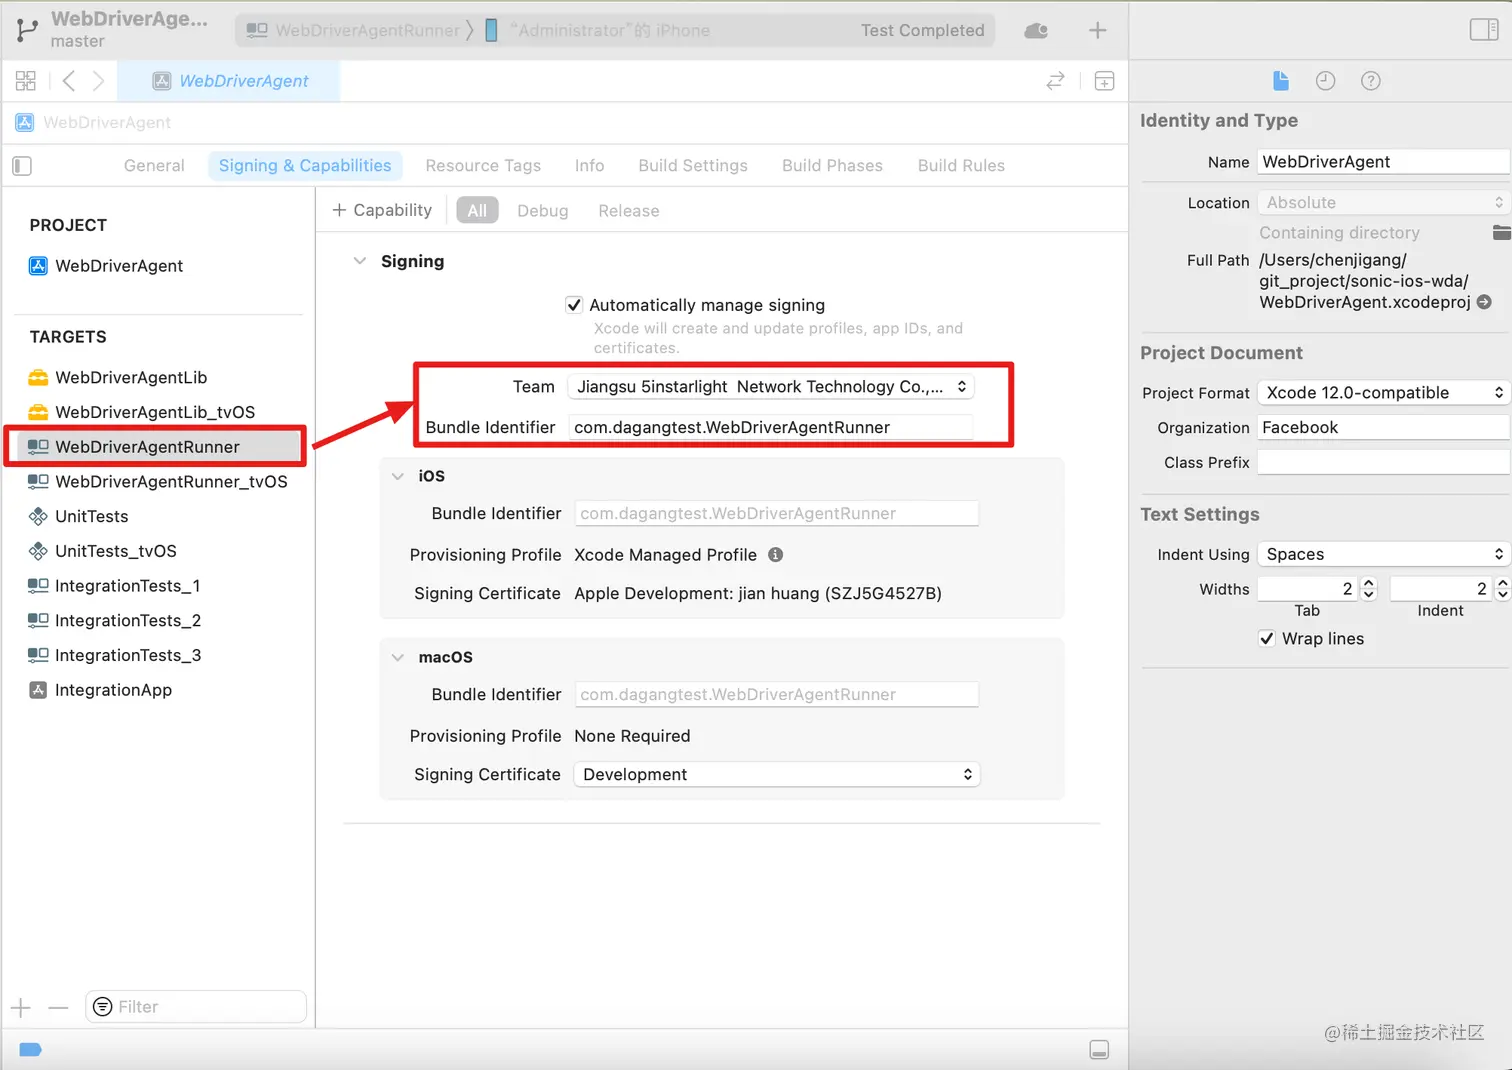Select the UnitTests target
This screenshot has width=1512, height=1070.
pyautogui.click(x=78, y=517)
